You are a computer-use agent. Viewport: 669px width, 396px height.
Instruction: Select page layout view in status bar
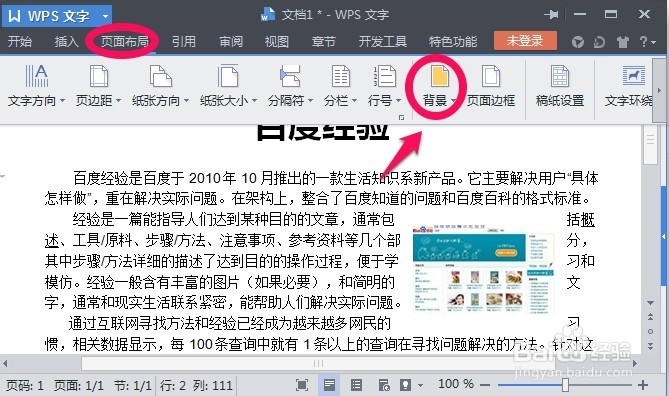click(329, 385)
